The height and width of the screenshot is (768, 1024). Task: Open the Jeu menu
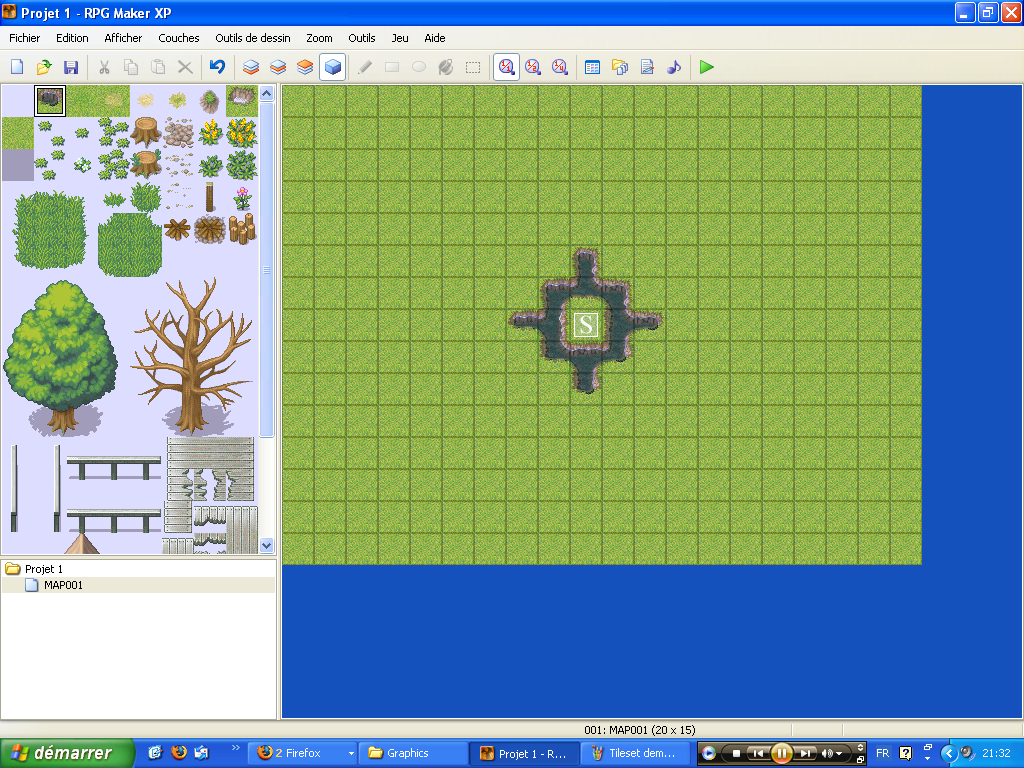pyautogui.click(x=400, y=38)
